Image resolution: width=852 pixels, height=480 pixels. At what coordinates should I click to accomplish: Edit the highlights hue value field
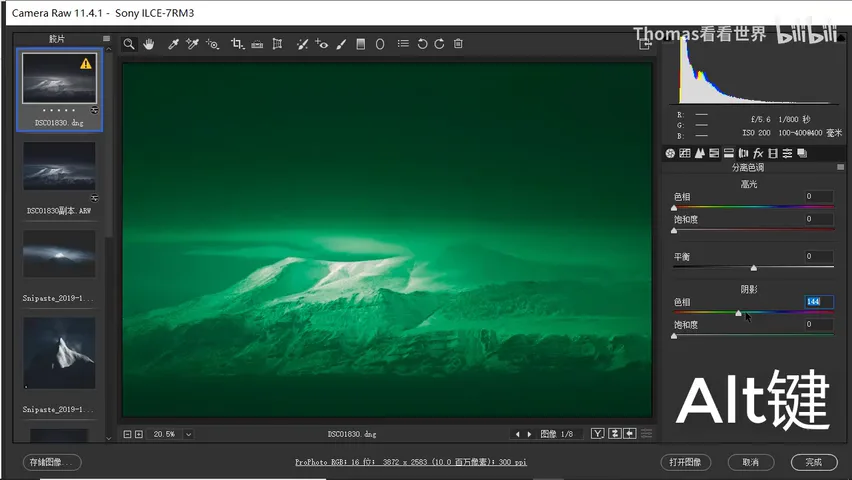pos(818,196)
